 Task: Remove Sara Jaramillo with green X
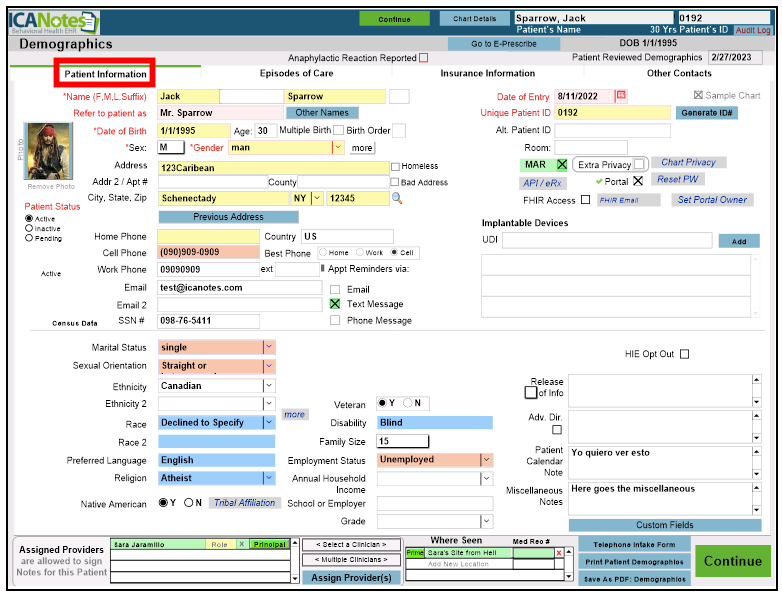(x=241, y=544)
